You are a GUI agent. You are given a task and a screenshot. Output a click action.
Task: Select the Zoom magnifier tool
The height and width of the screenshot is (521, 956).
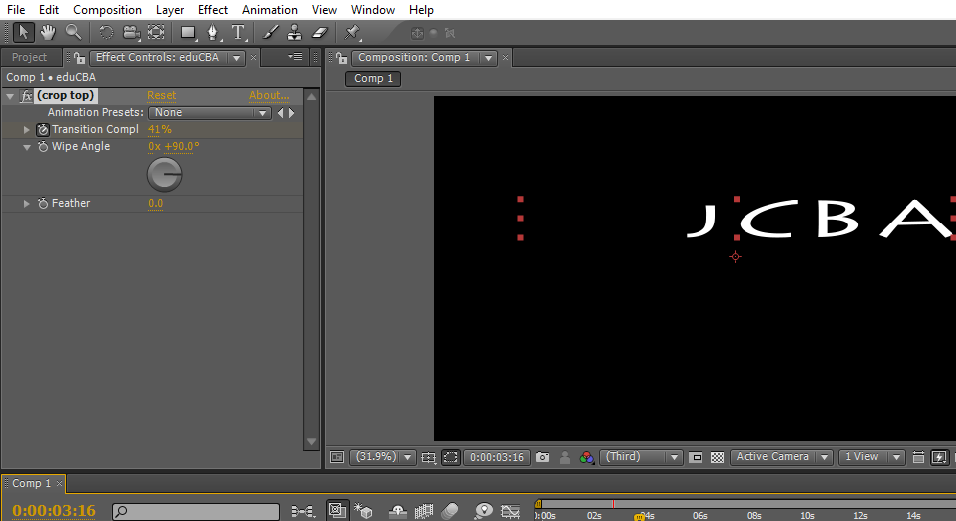tap(73, 32)
